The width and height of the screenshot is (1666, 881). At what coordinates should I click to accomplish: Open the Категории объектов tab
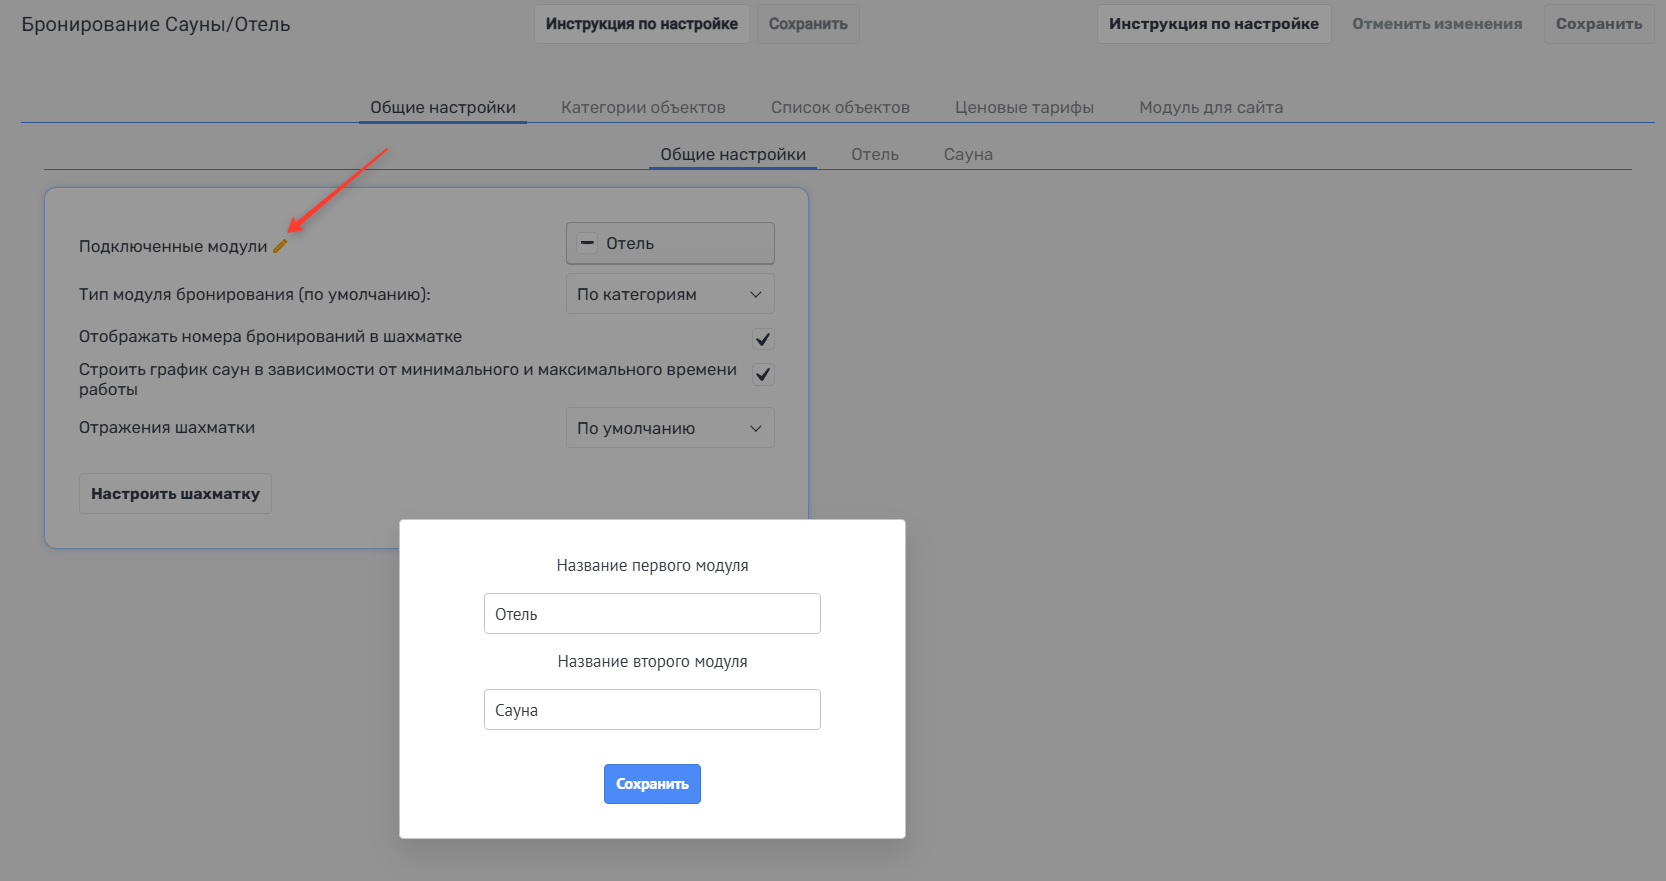click(x=643, y=107)
